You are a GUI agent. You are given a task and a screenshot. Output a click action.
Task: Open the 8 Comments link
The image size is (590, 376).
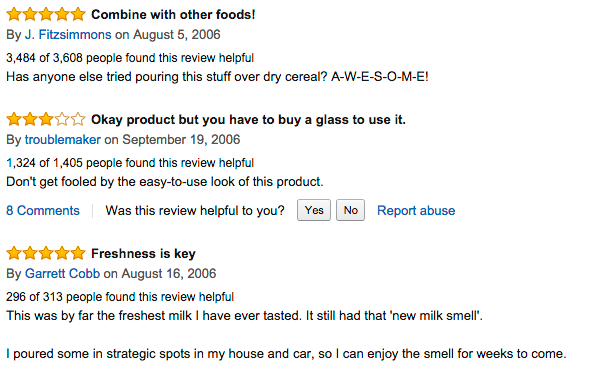point(43,210)
